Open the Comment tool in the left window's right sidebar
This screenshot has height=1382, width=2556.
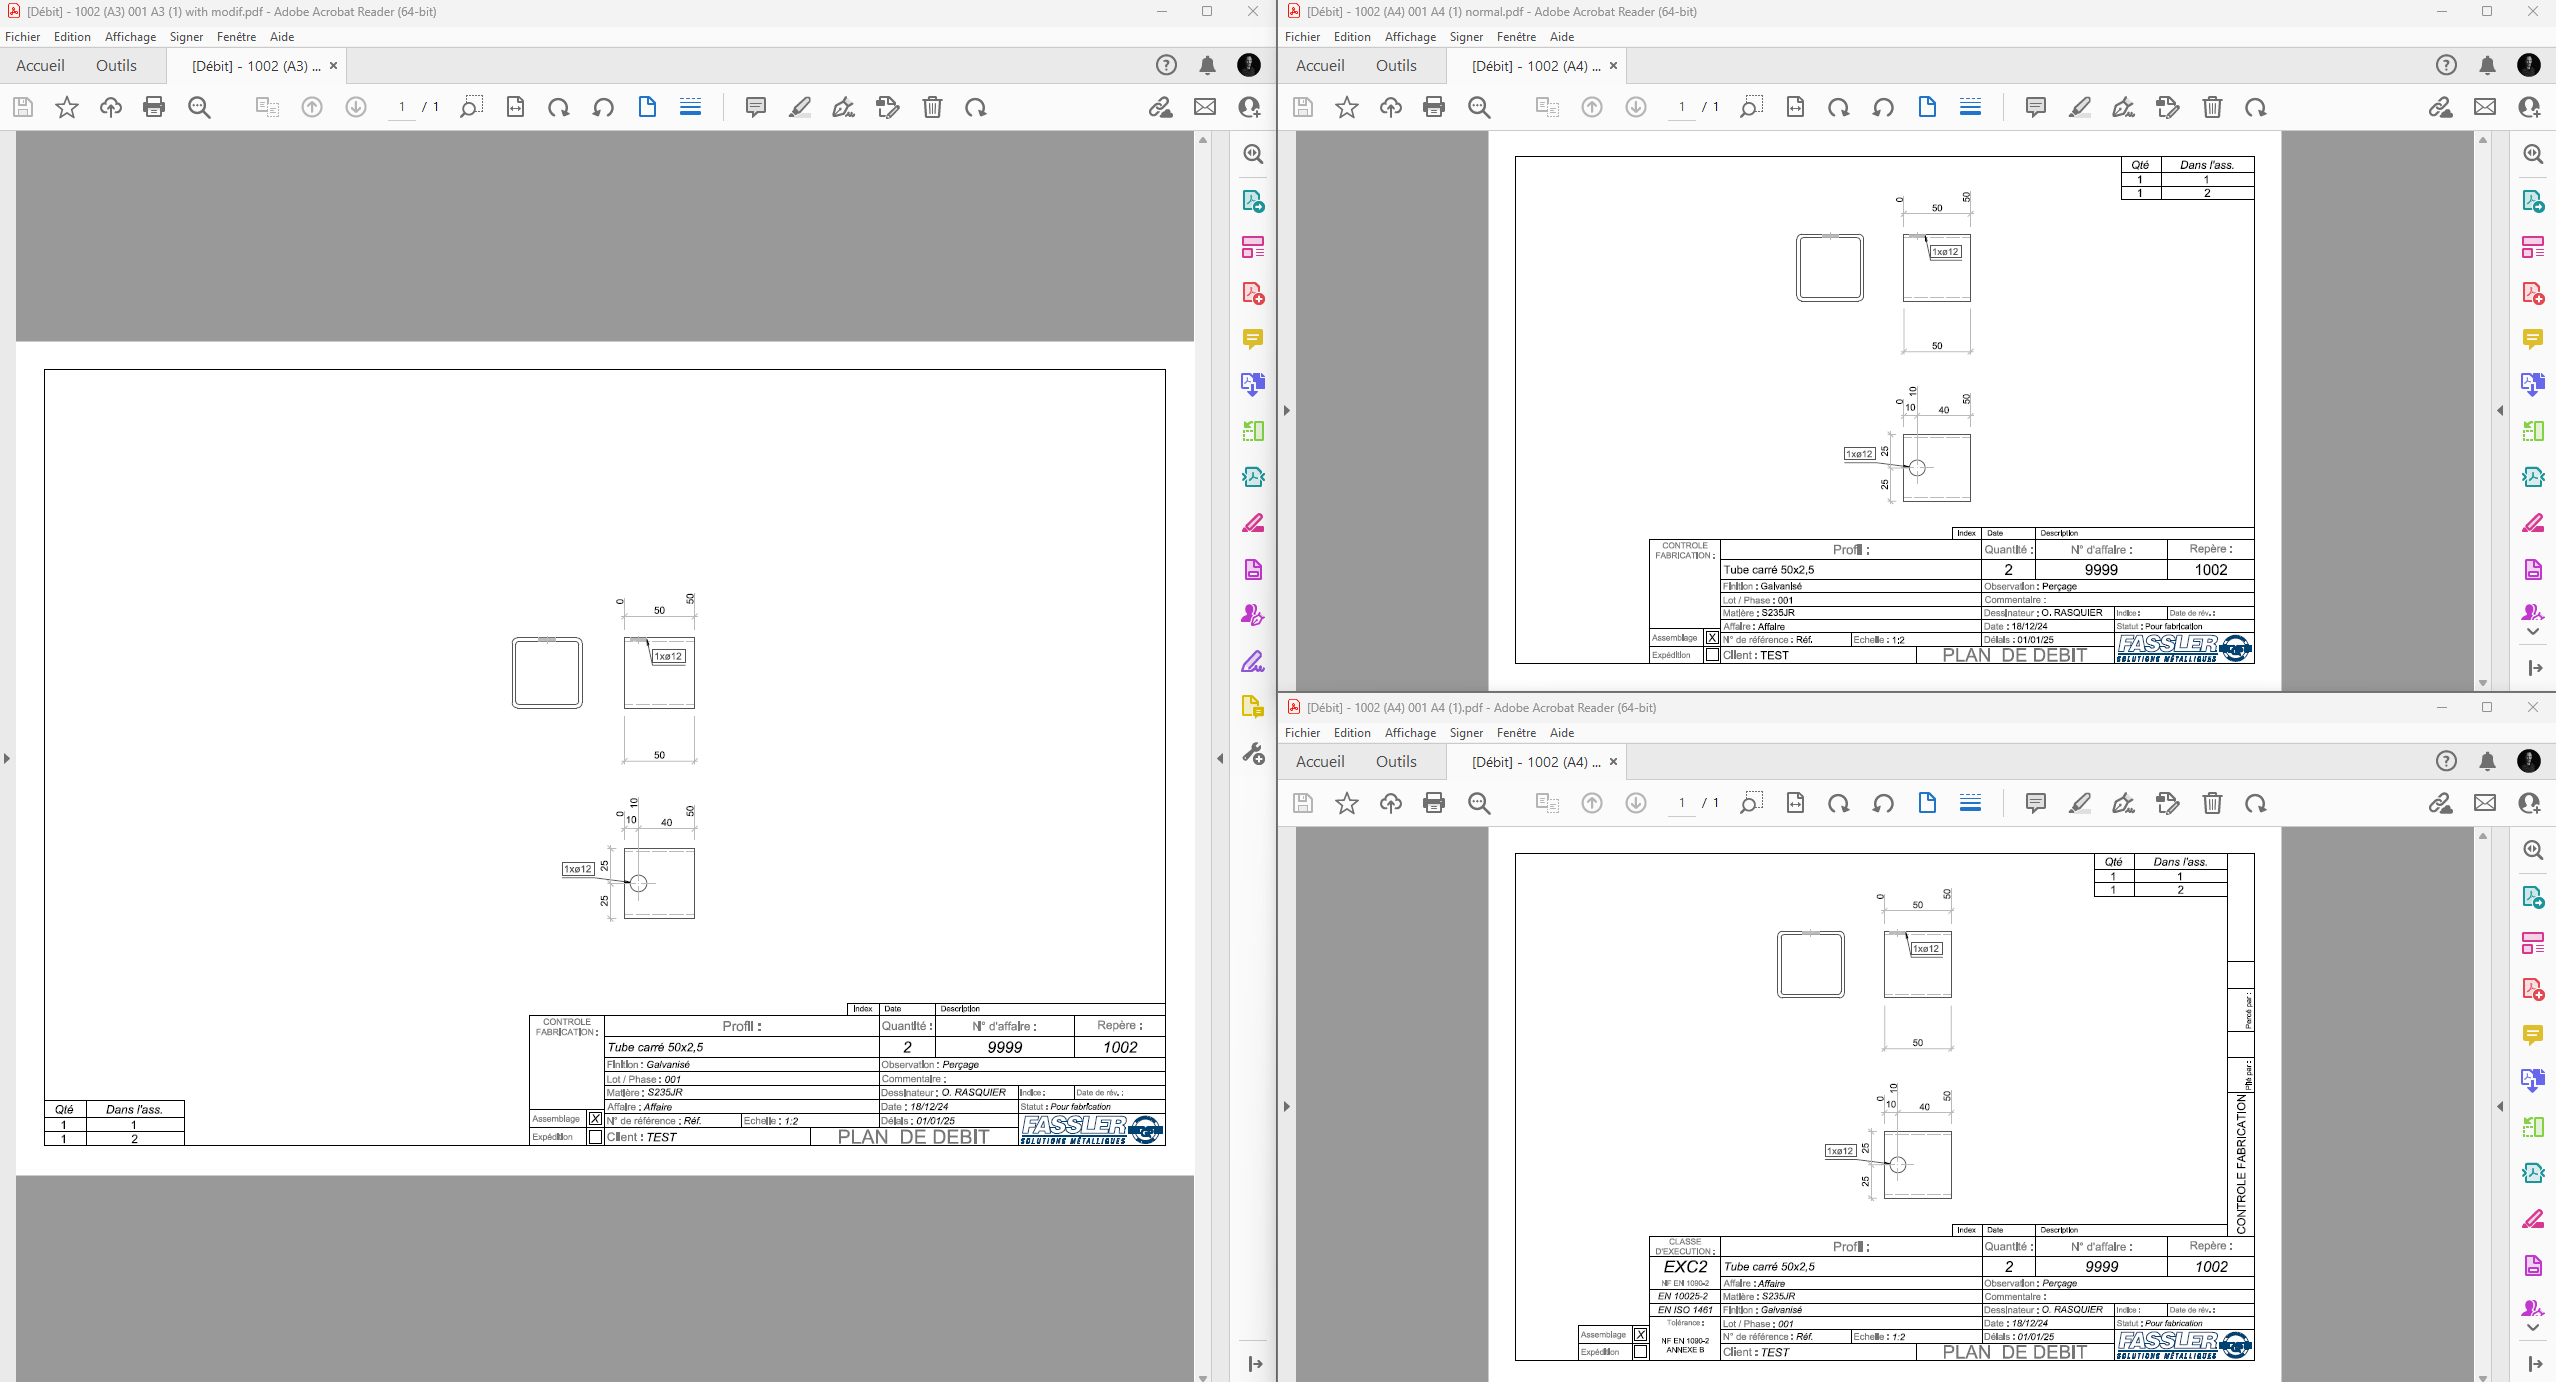[1253, 339]
